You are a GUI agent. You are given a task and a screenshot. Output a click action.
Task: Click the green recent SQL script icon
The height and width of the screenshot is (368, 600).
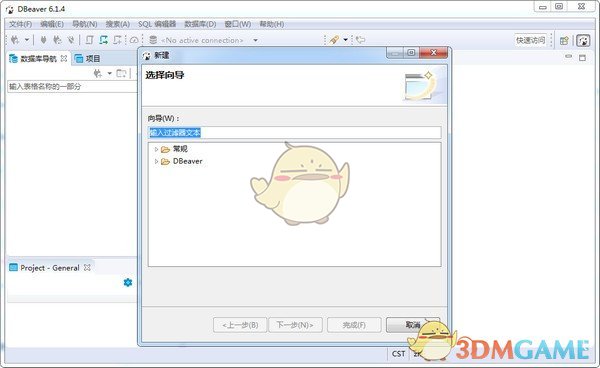(103, 40)
